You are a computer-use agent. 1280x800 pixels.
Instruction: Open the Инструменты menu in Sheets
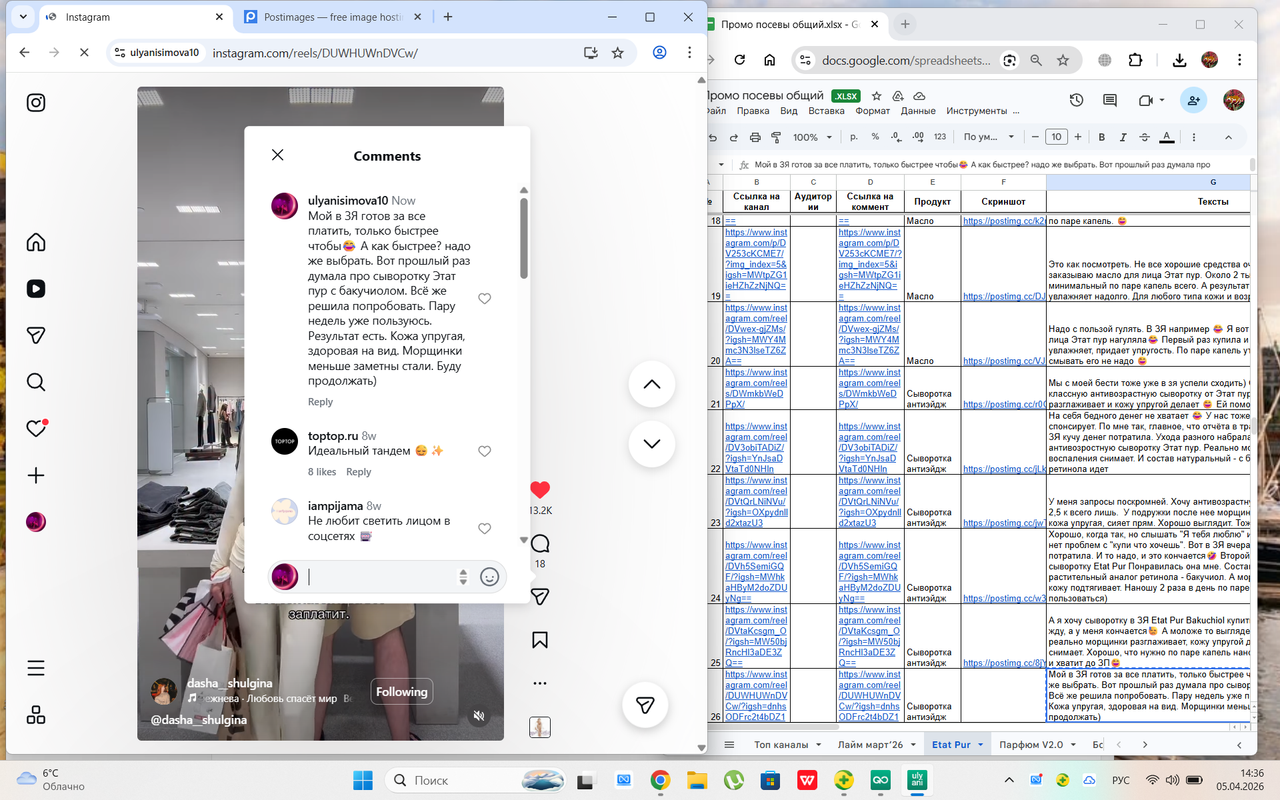coord(977,111)
